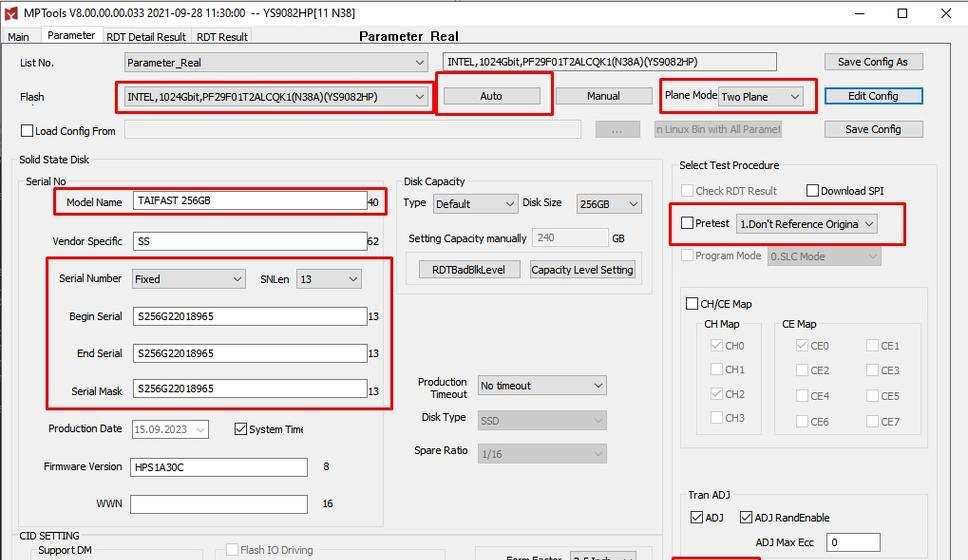
Task: Click the MPTools app icon in title bar
Action: tap(11, 13)
